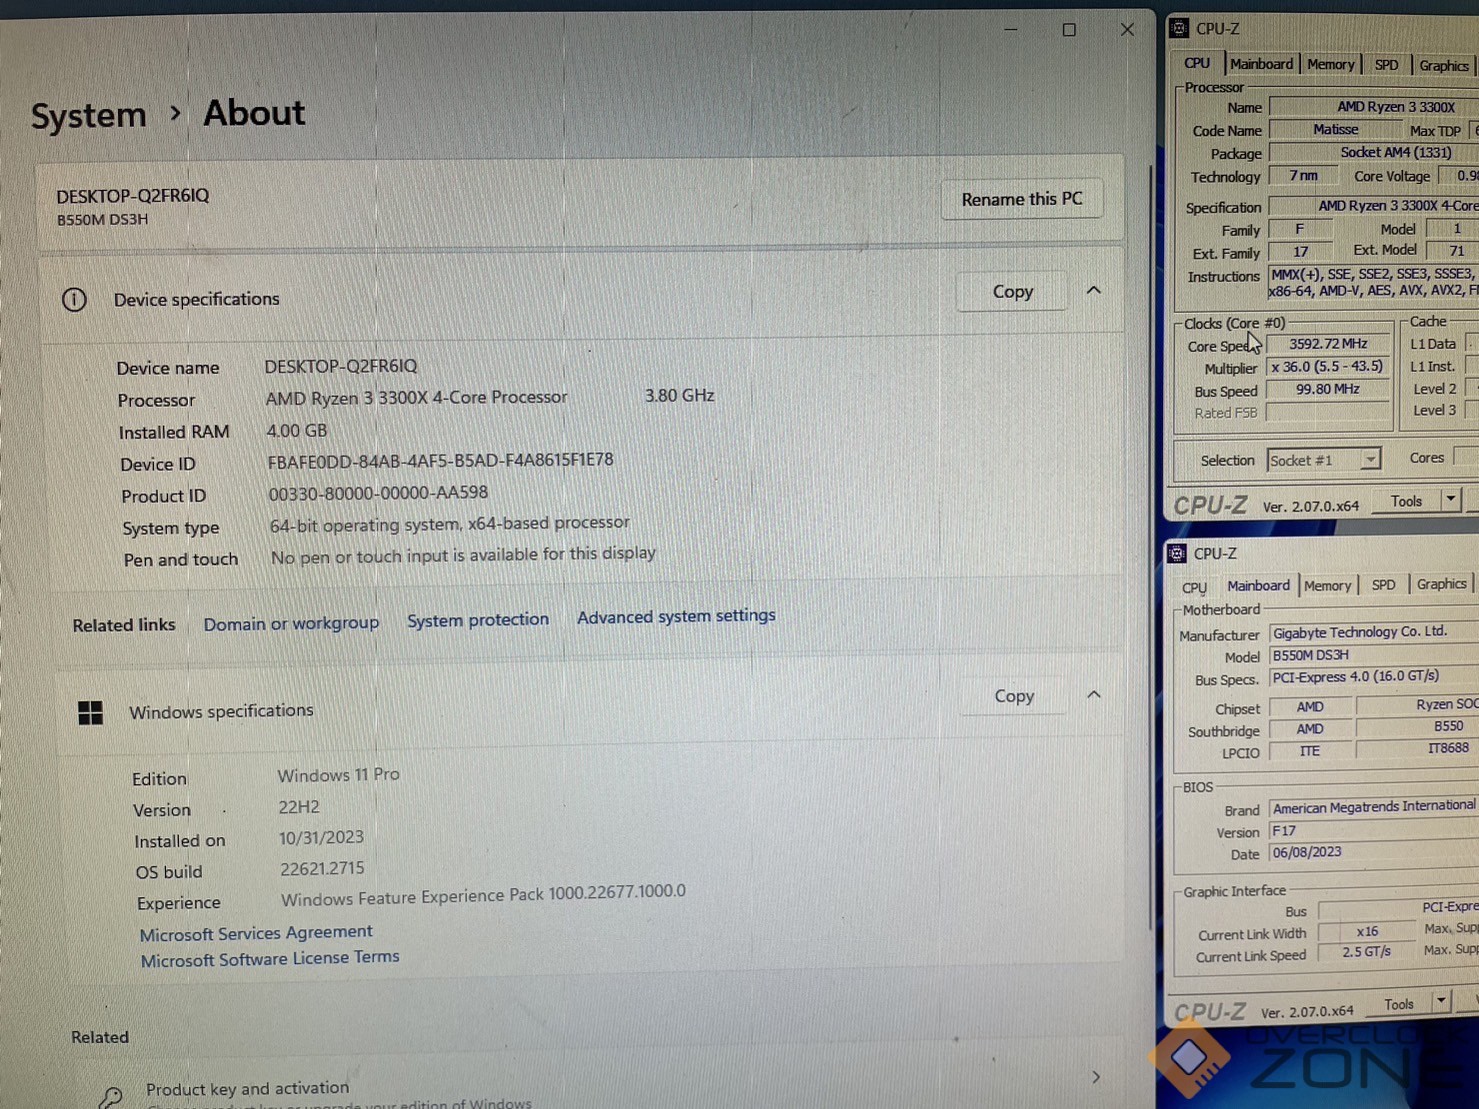Go back to System via the breadcrumb
1479x1109 pixels.
point(89,115)
